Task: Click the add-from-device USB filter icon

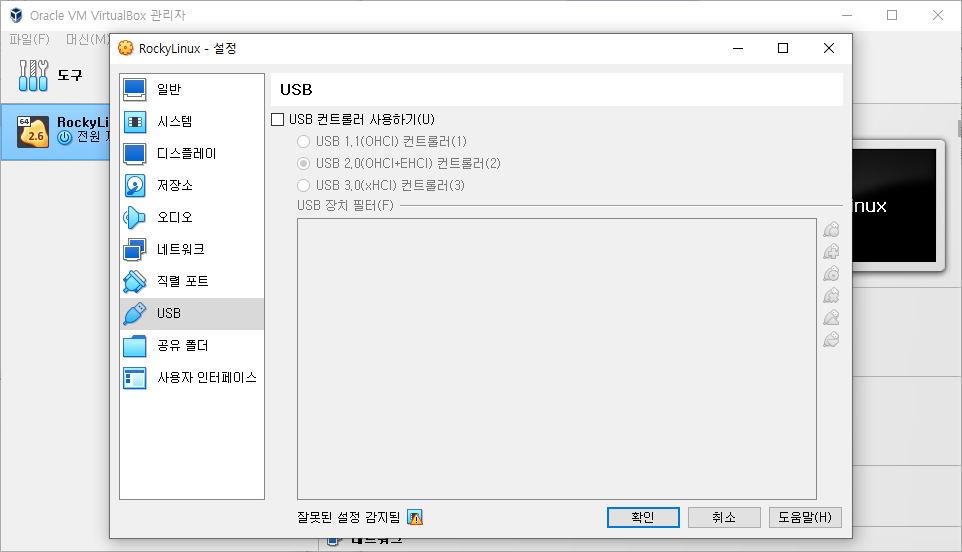Action: [831, 251]
